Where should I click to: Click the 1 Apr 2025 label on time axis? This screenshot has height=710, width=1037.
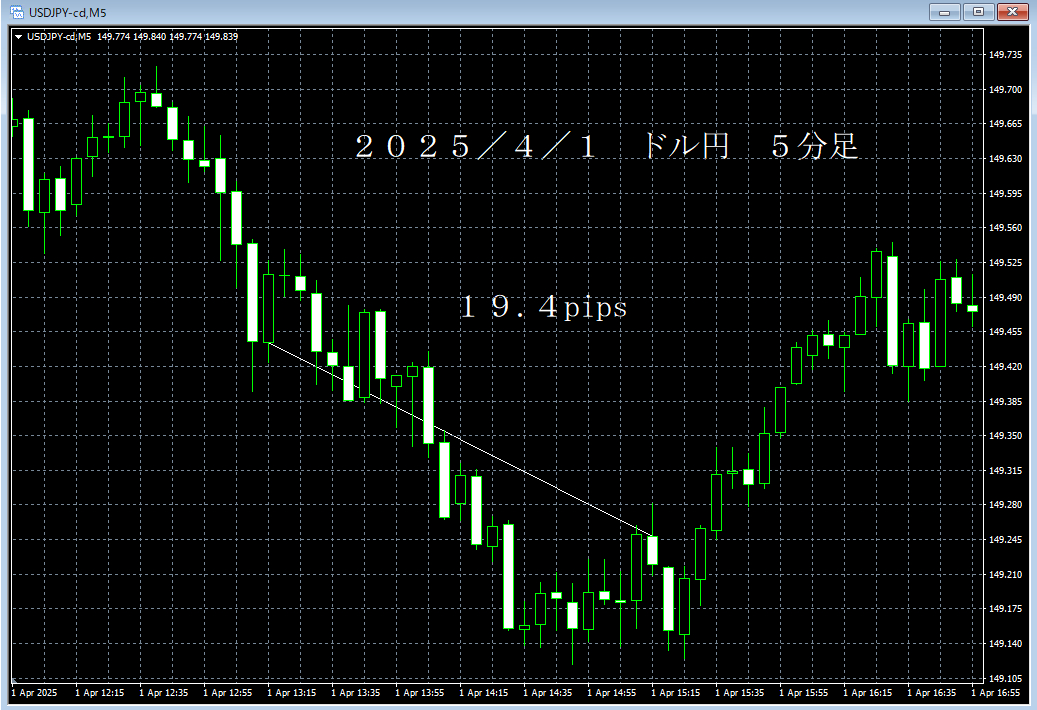(x=36, y=691)
